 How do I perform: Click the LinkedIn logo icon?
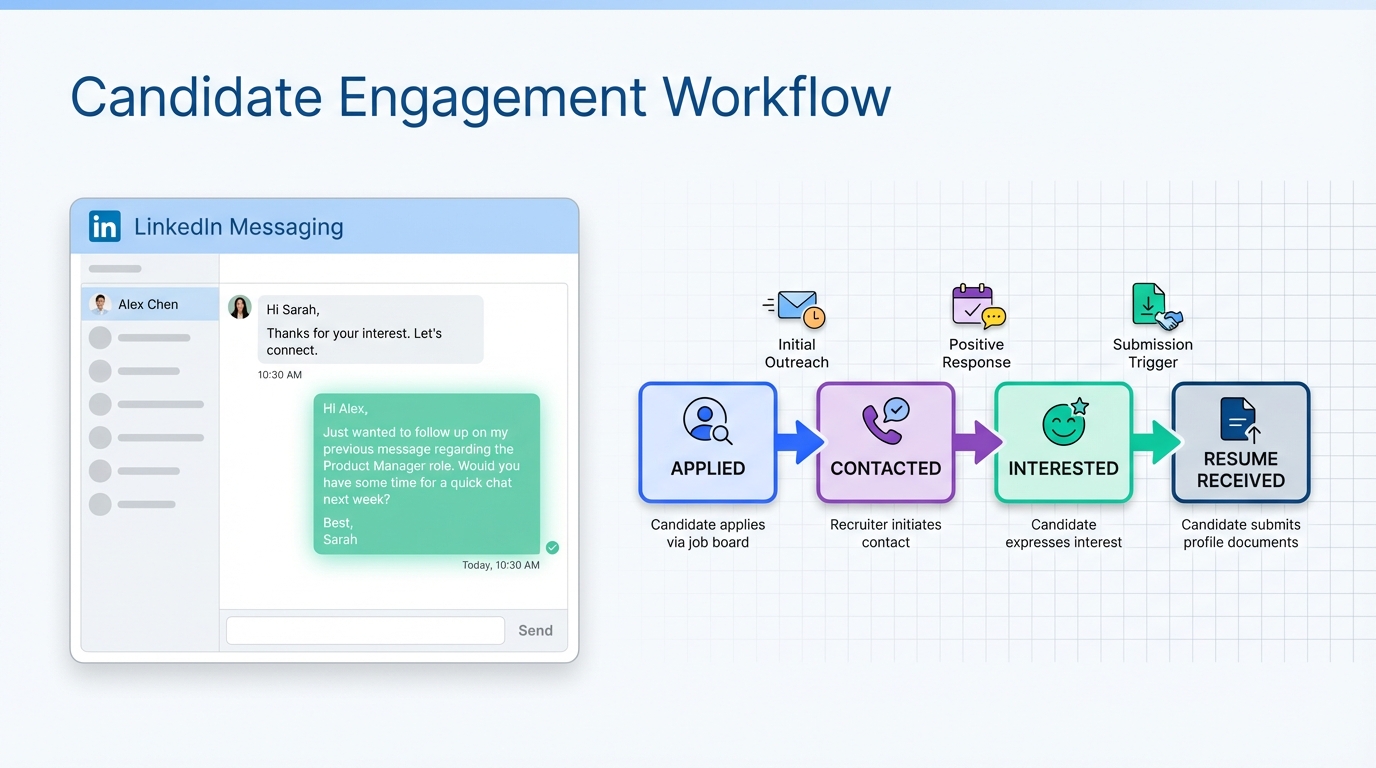(105, 226)
